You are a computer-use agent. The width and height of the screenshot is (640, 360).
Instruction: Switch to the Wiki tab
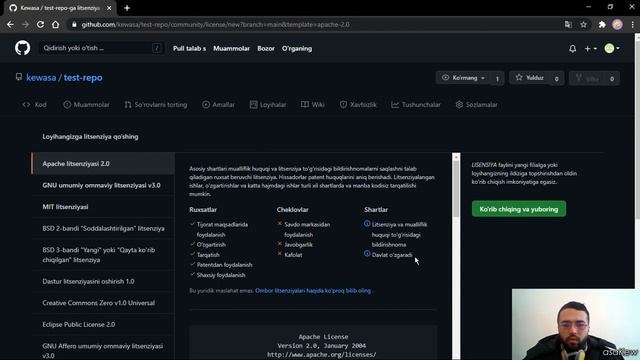313,104
